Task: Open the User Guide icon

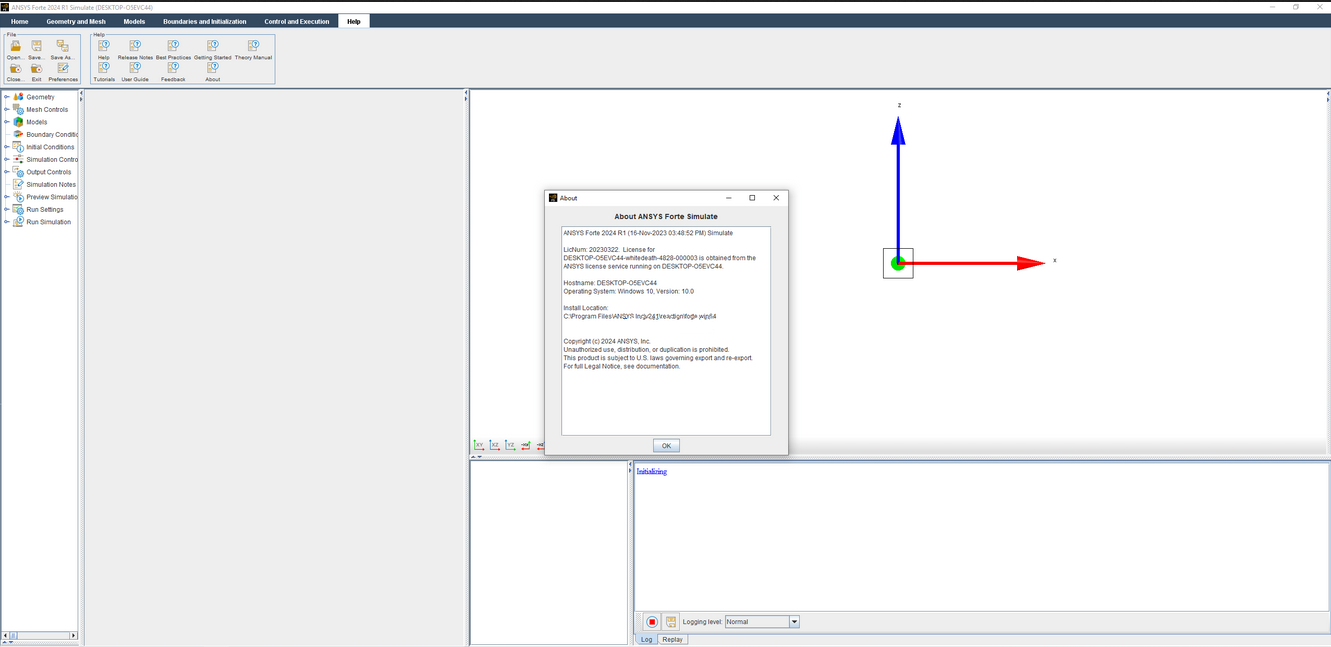Action: pos(135,68)
